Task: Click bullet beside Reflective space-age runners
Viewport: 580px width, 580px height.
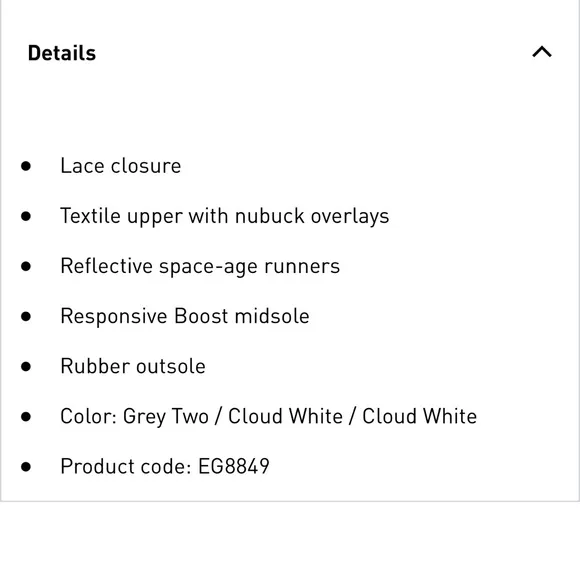Action: pos(26,266)
